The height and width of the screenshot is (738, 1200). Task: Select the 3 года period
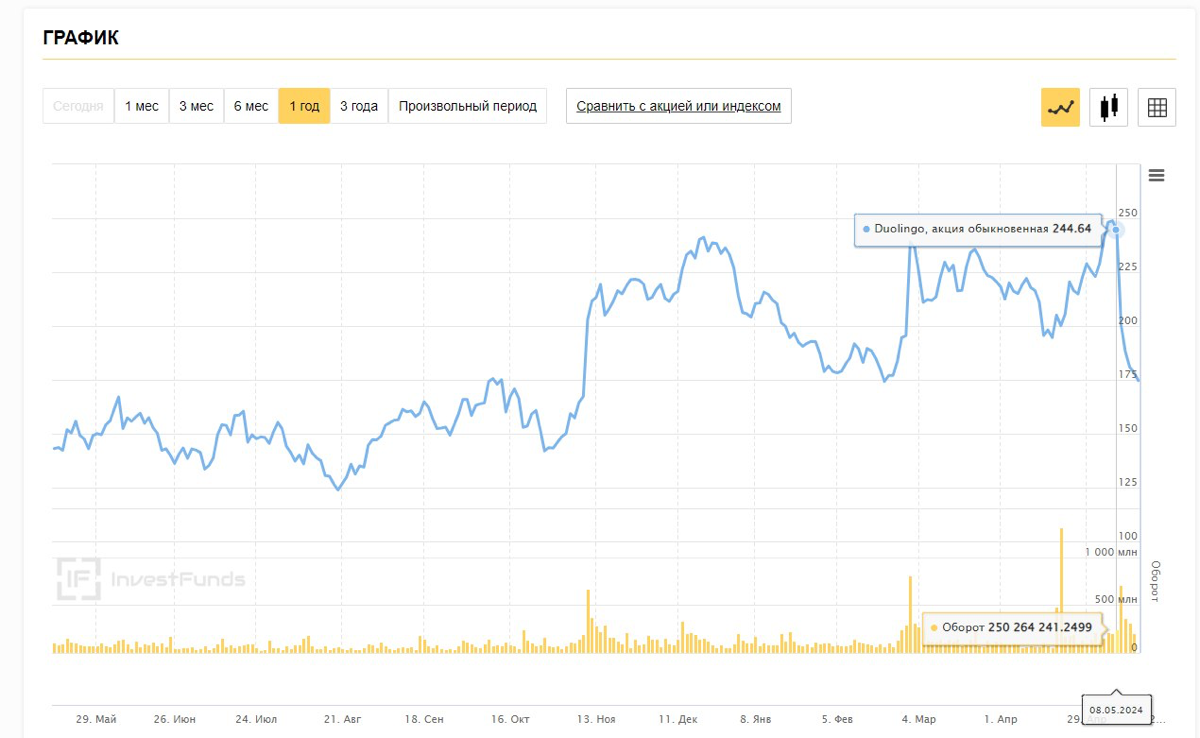(359, 106)
